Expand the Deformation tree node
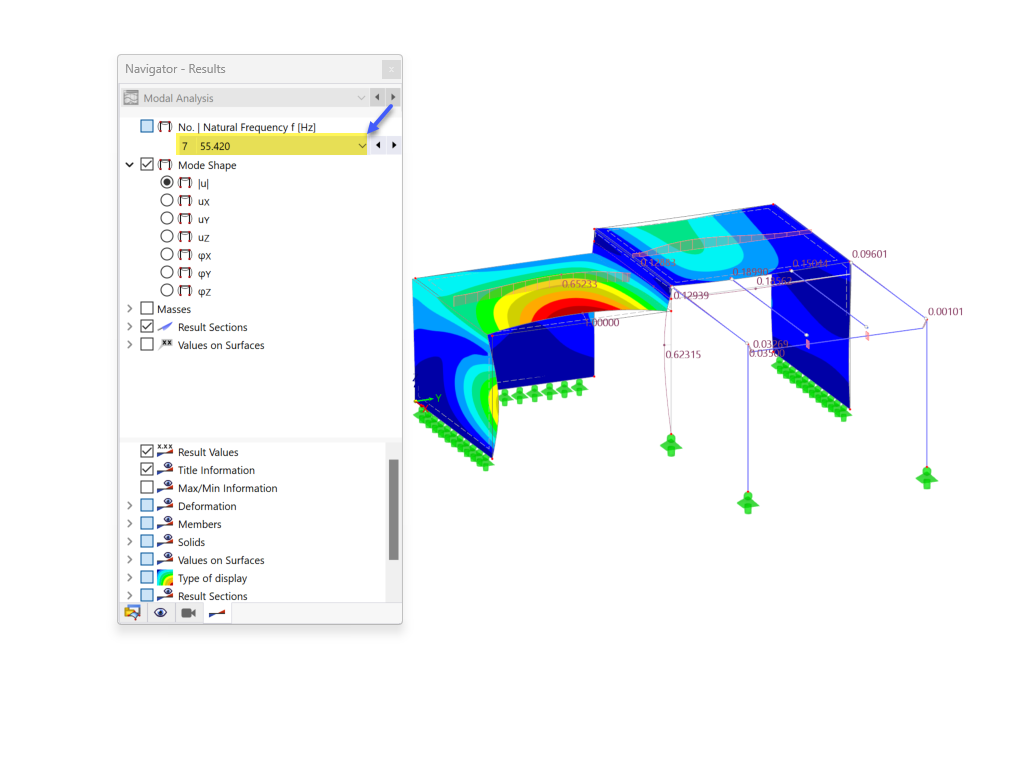Image resolution: width=1024 pixels, height=768 pixels. pos(129,505)
